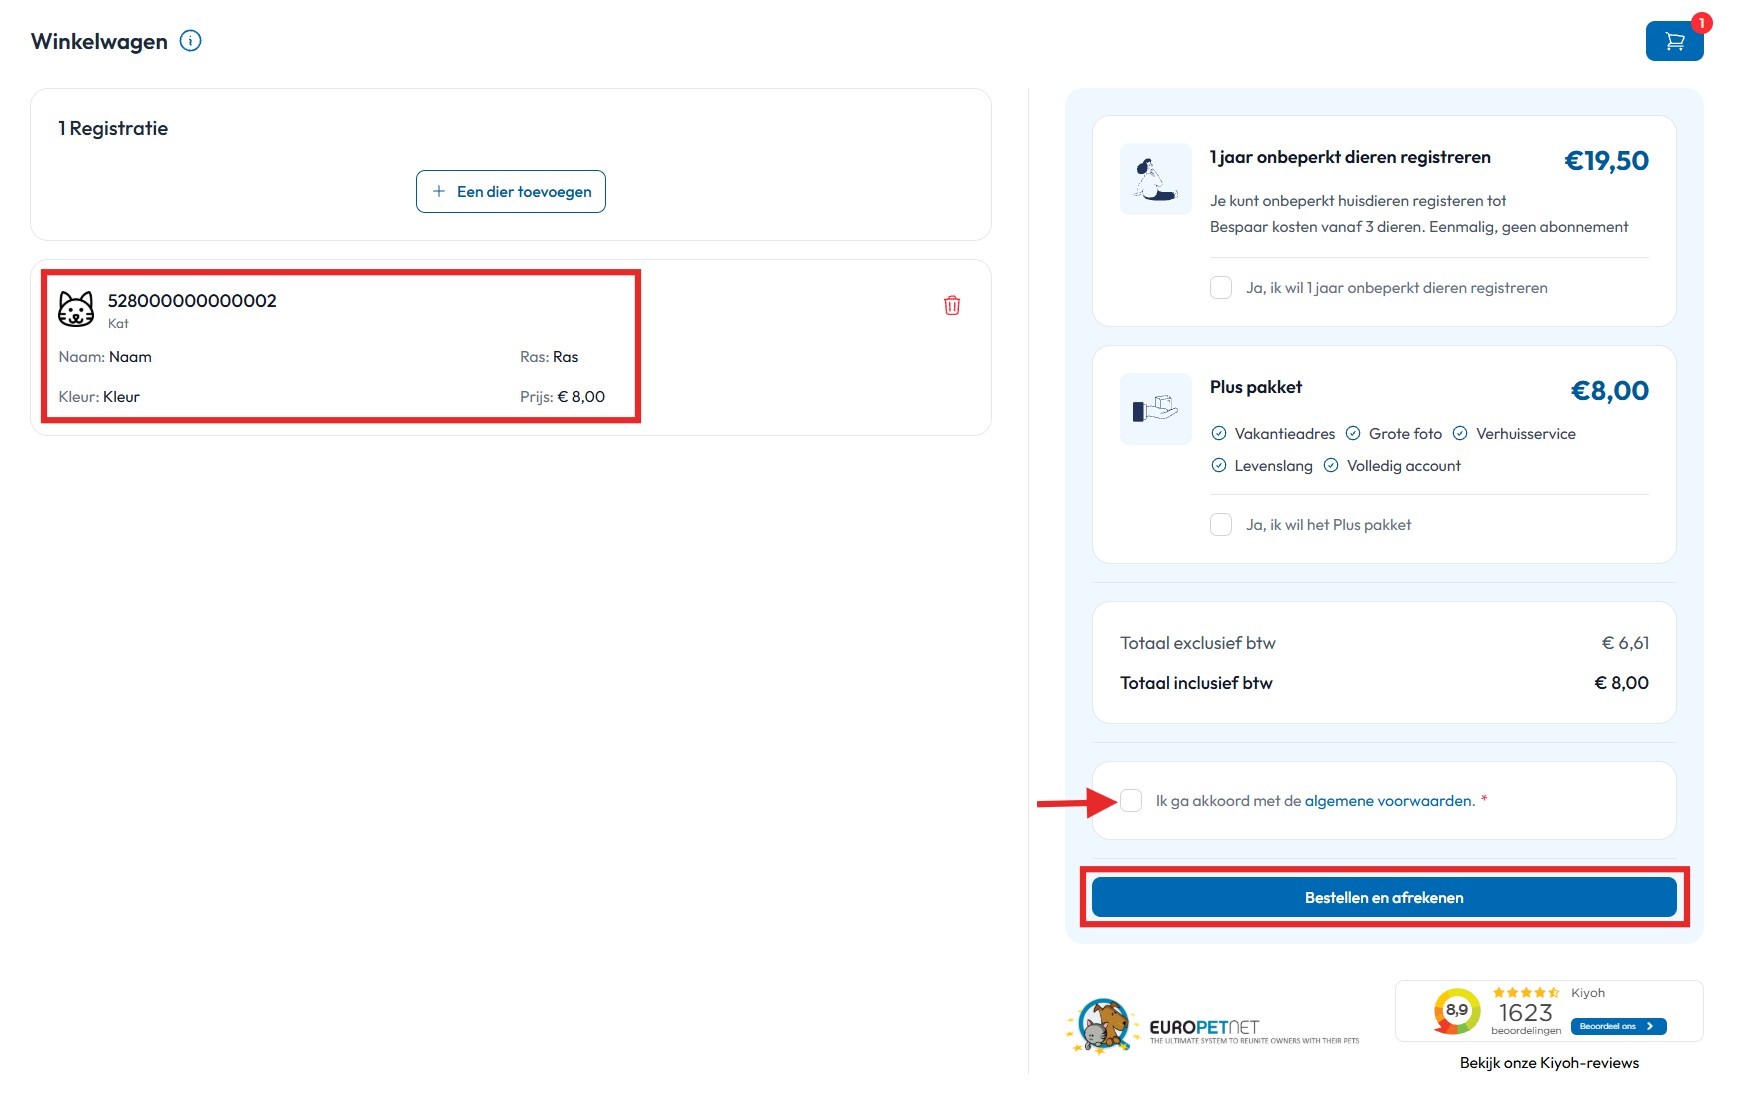Accept the algemene voorwaarden checkbox
Screen dimensions: 1756x1107
pyautogui.click(x=1131, y=801)
